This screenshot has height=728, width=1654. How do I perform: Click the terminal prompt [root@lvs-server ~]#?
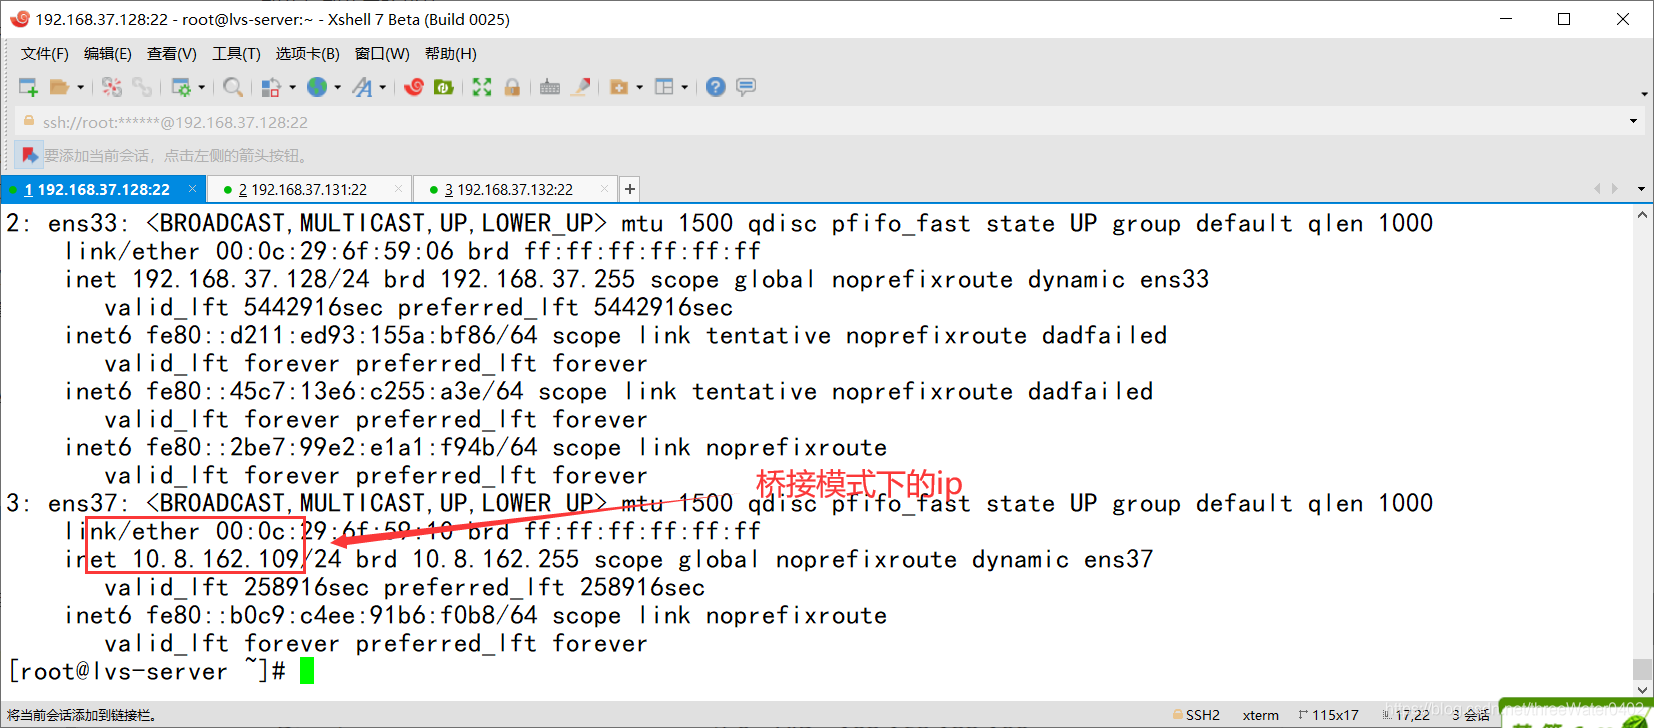(147, 671)
